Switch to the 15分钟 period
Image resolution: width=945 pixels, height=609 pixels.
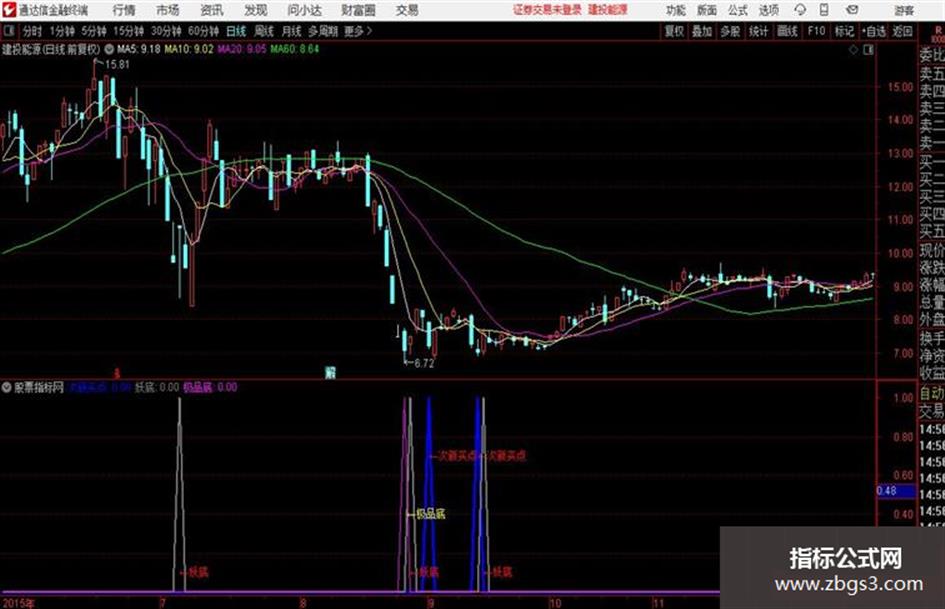click(x=128, y=31)
